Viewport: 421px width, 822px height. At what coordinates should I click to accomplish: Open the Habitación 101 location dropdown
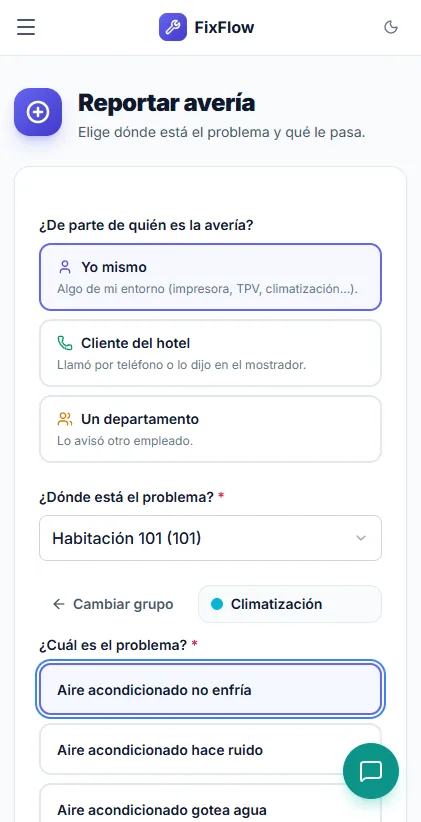210,538
